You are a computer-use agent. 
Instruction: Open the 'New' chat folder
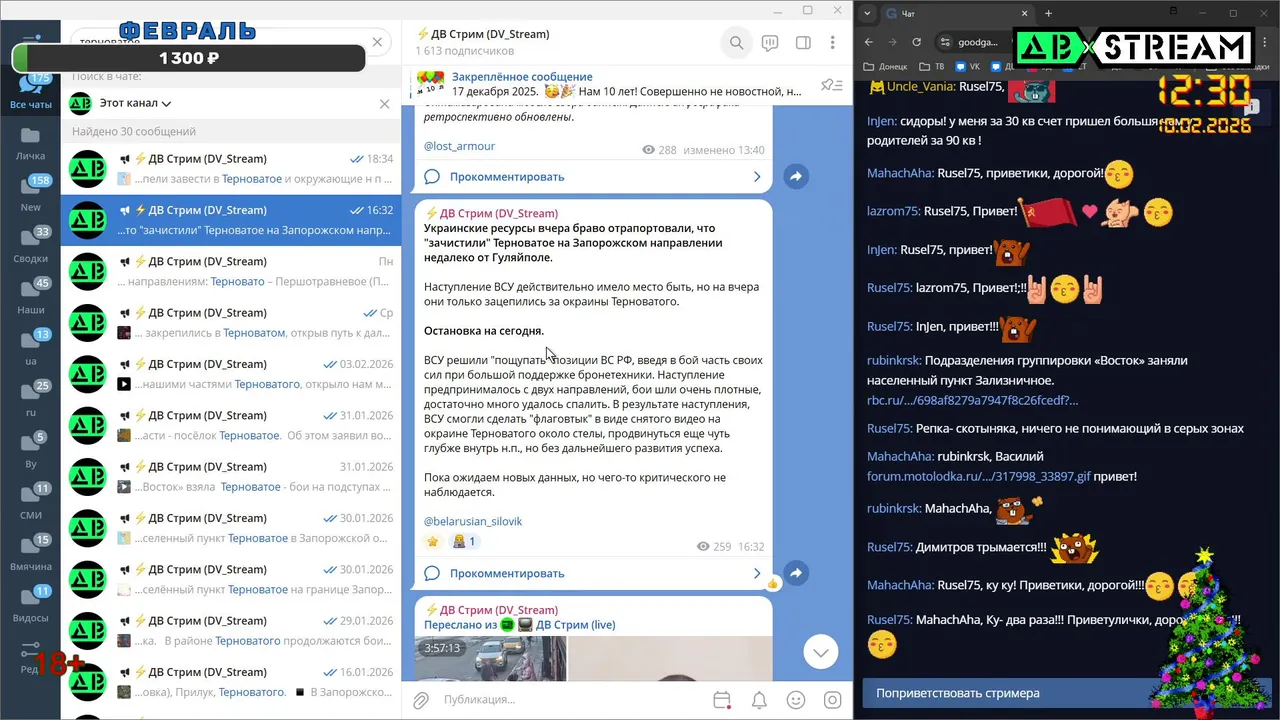tap(31, 194)
